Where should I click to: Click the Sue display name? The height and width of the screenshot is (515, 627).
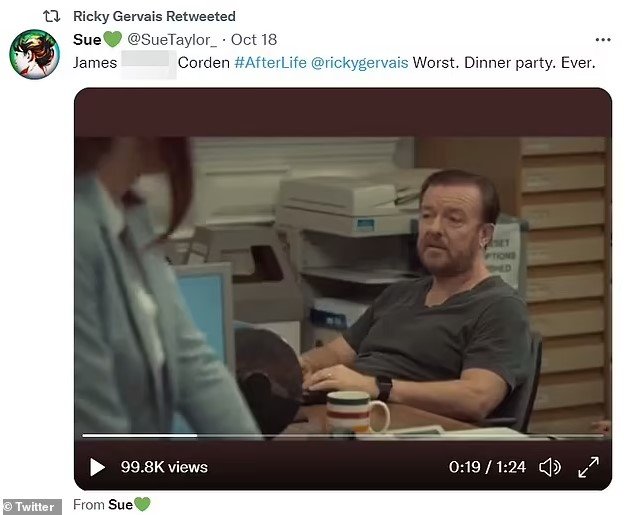click(x=87, y=40)
